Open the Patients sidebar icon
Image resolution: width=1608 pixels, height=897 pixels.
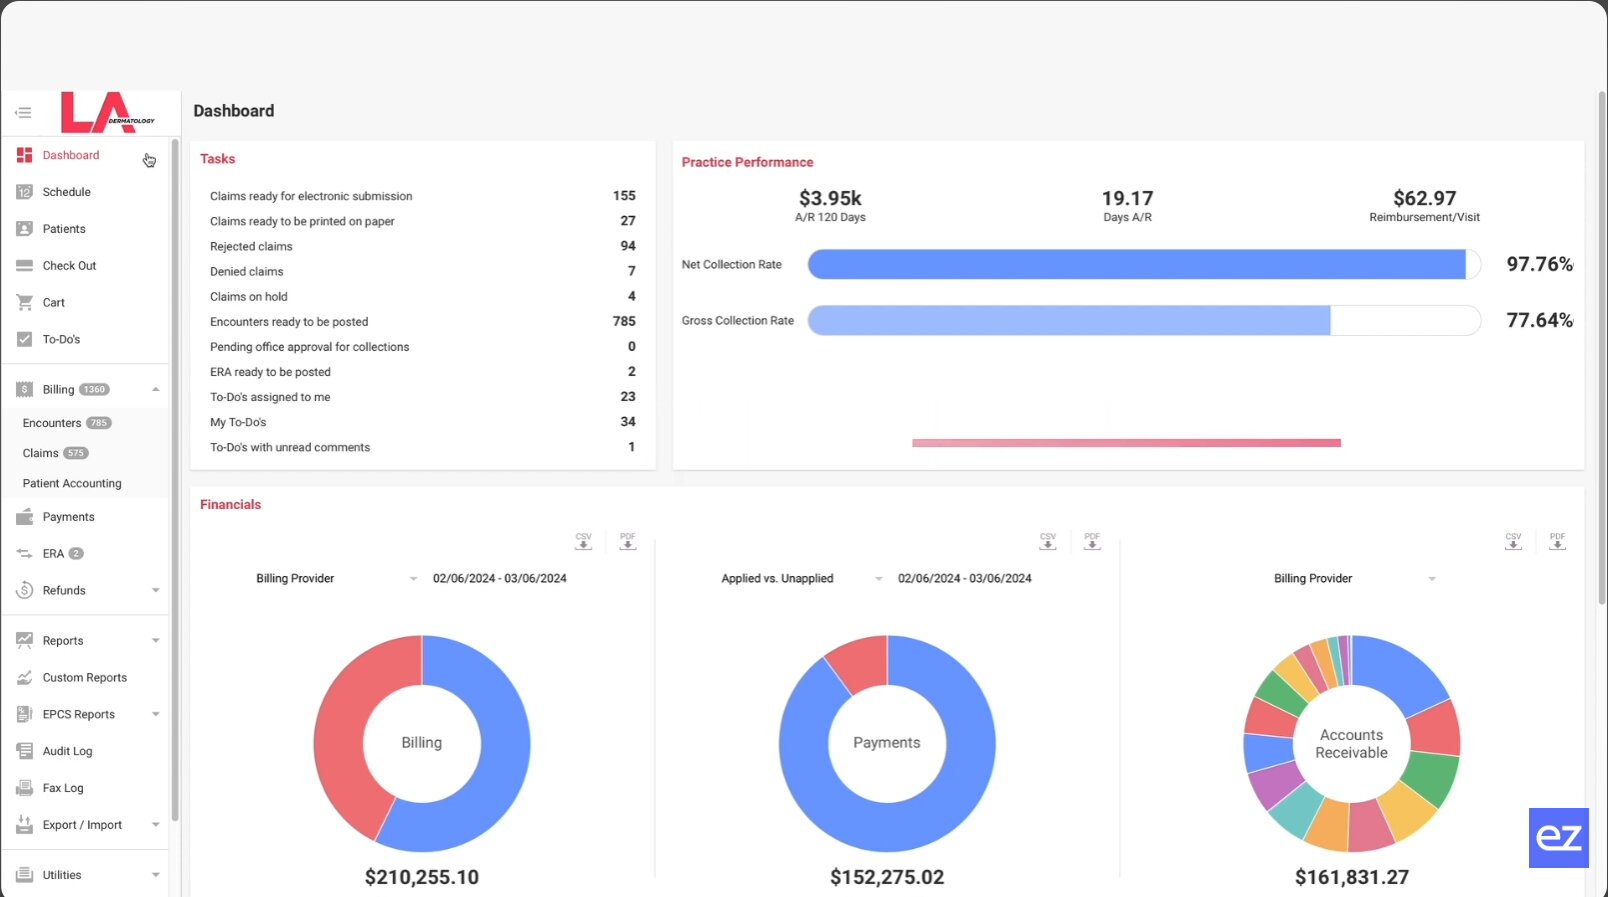(25, 229)
